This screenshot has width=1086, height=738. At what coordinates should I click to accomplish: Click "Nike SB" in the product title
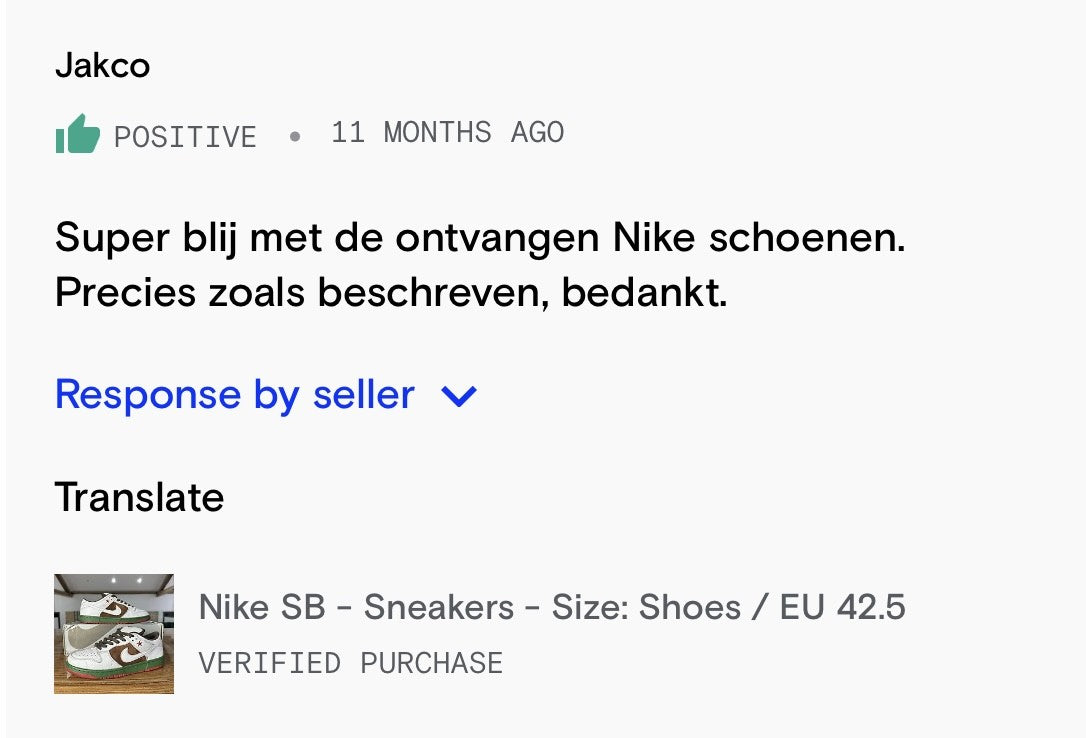click(x=262, y=607)
